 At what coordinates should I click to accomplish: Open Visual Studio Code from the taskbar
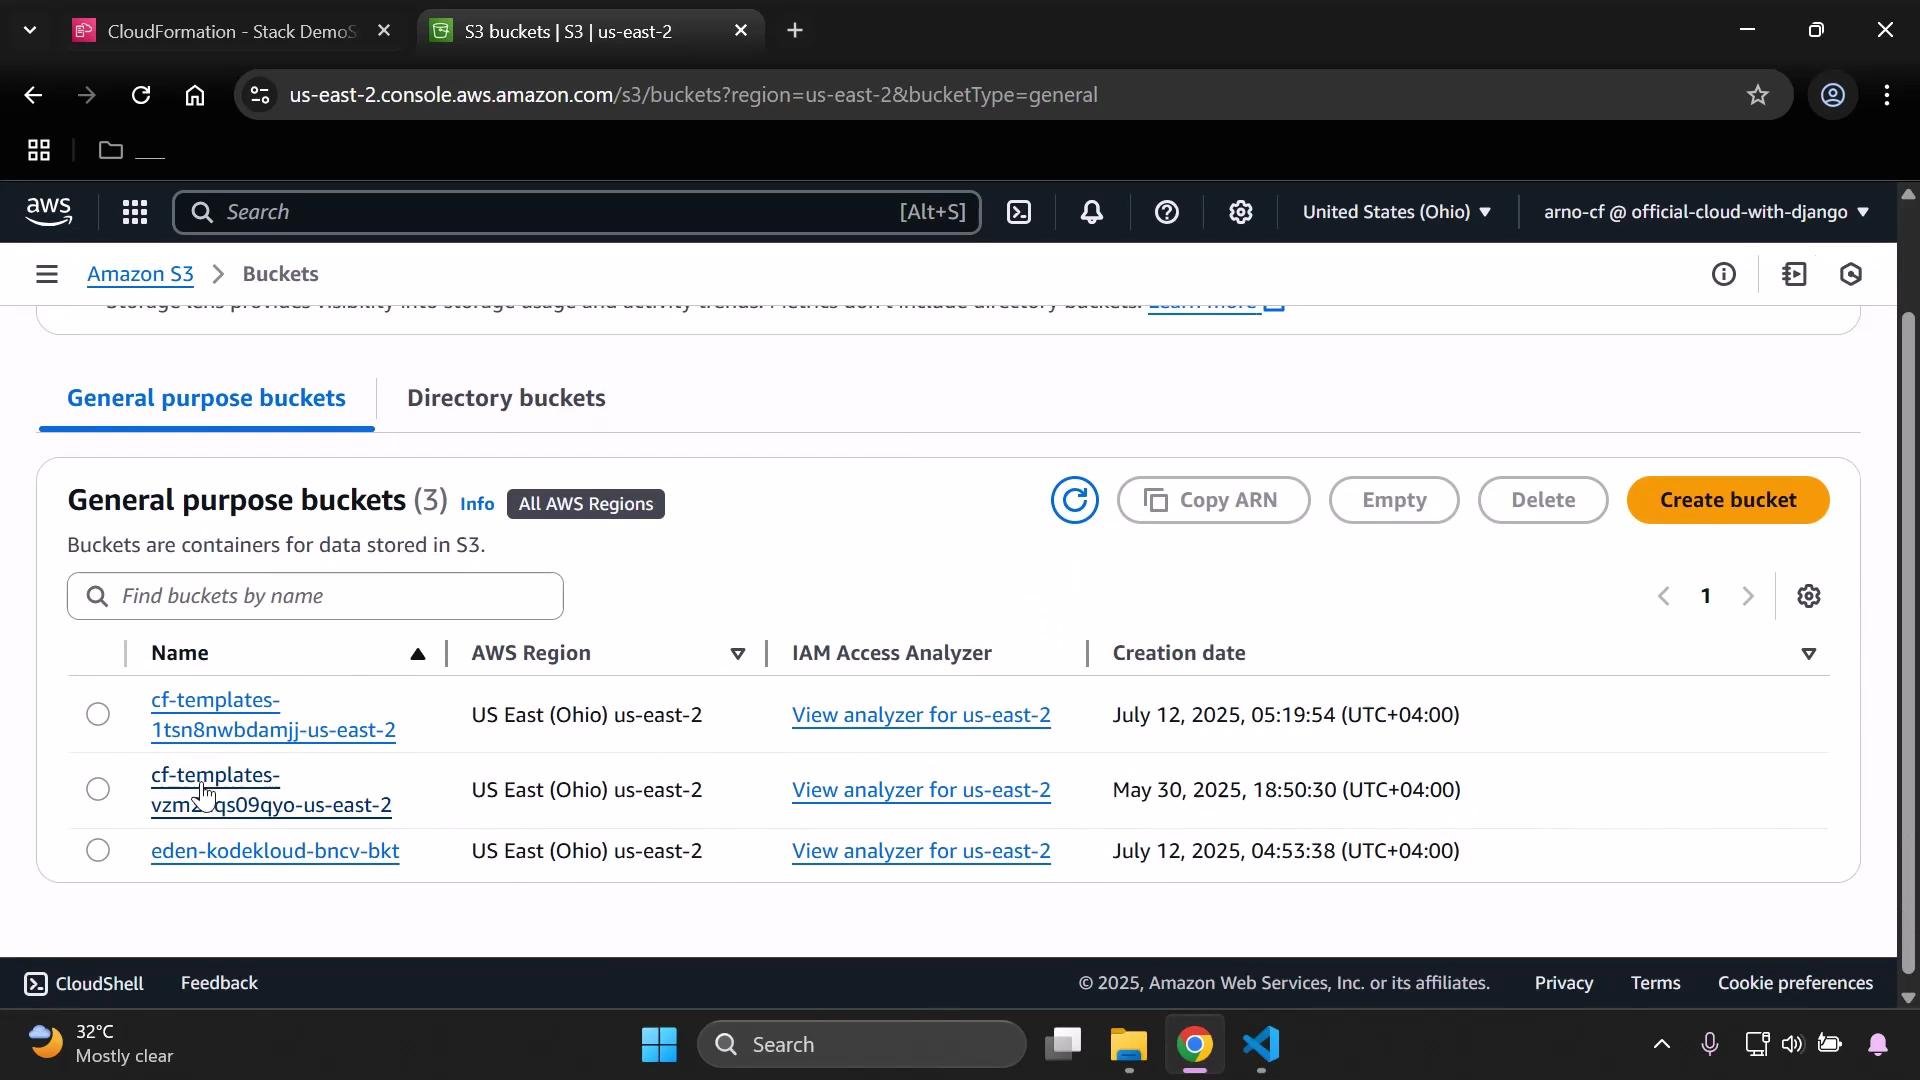[1262, 1045]
